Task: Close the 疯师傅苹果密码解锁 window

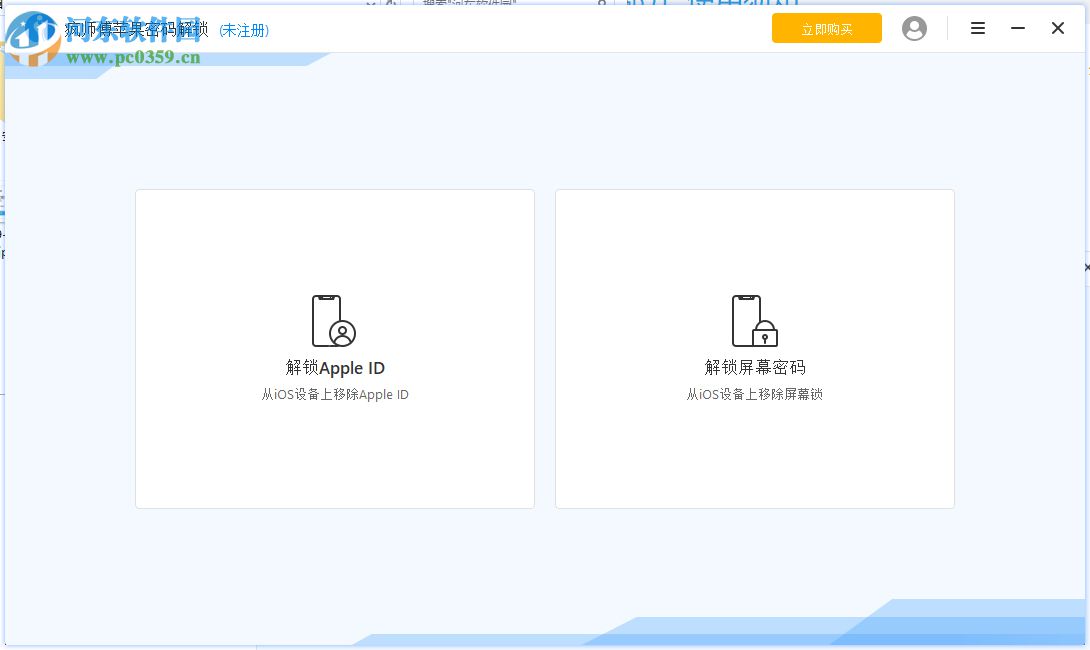Action: click(x=1057, y=28)
